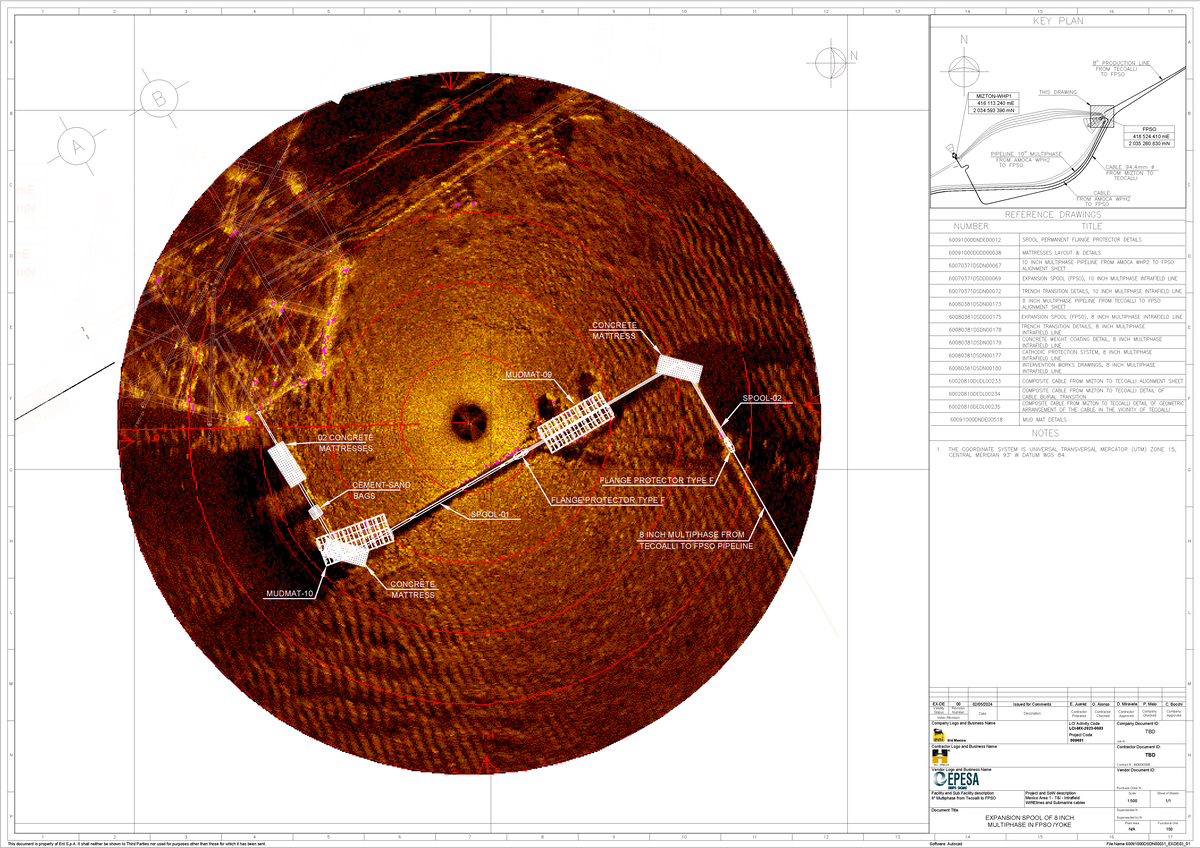Click the FPSO block symbol in the Key Plan
The width and height of the screenshot is (1200, 848).
[1102, 117]
